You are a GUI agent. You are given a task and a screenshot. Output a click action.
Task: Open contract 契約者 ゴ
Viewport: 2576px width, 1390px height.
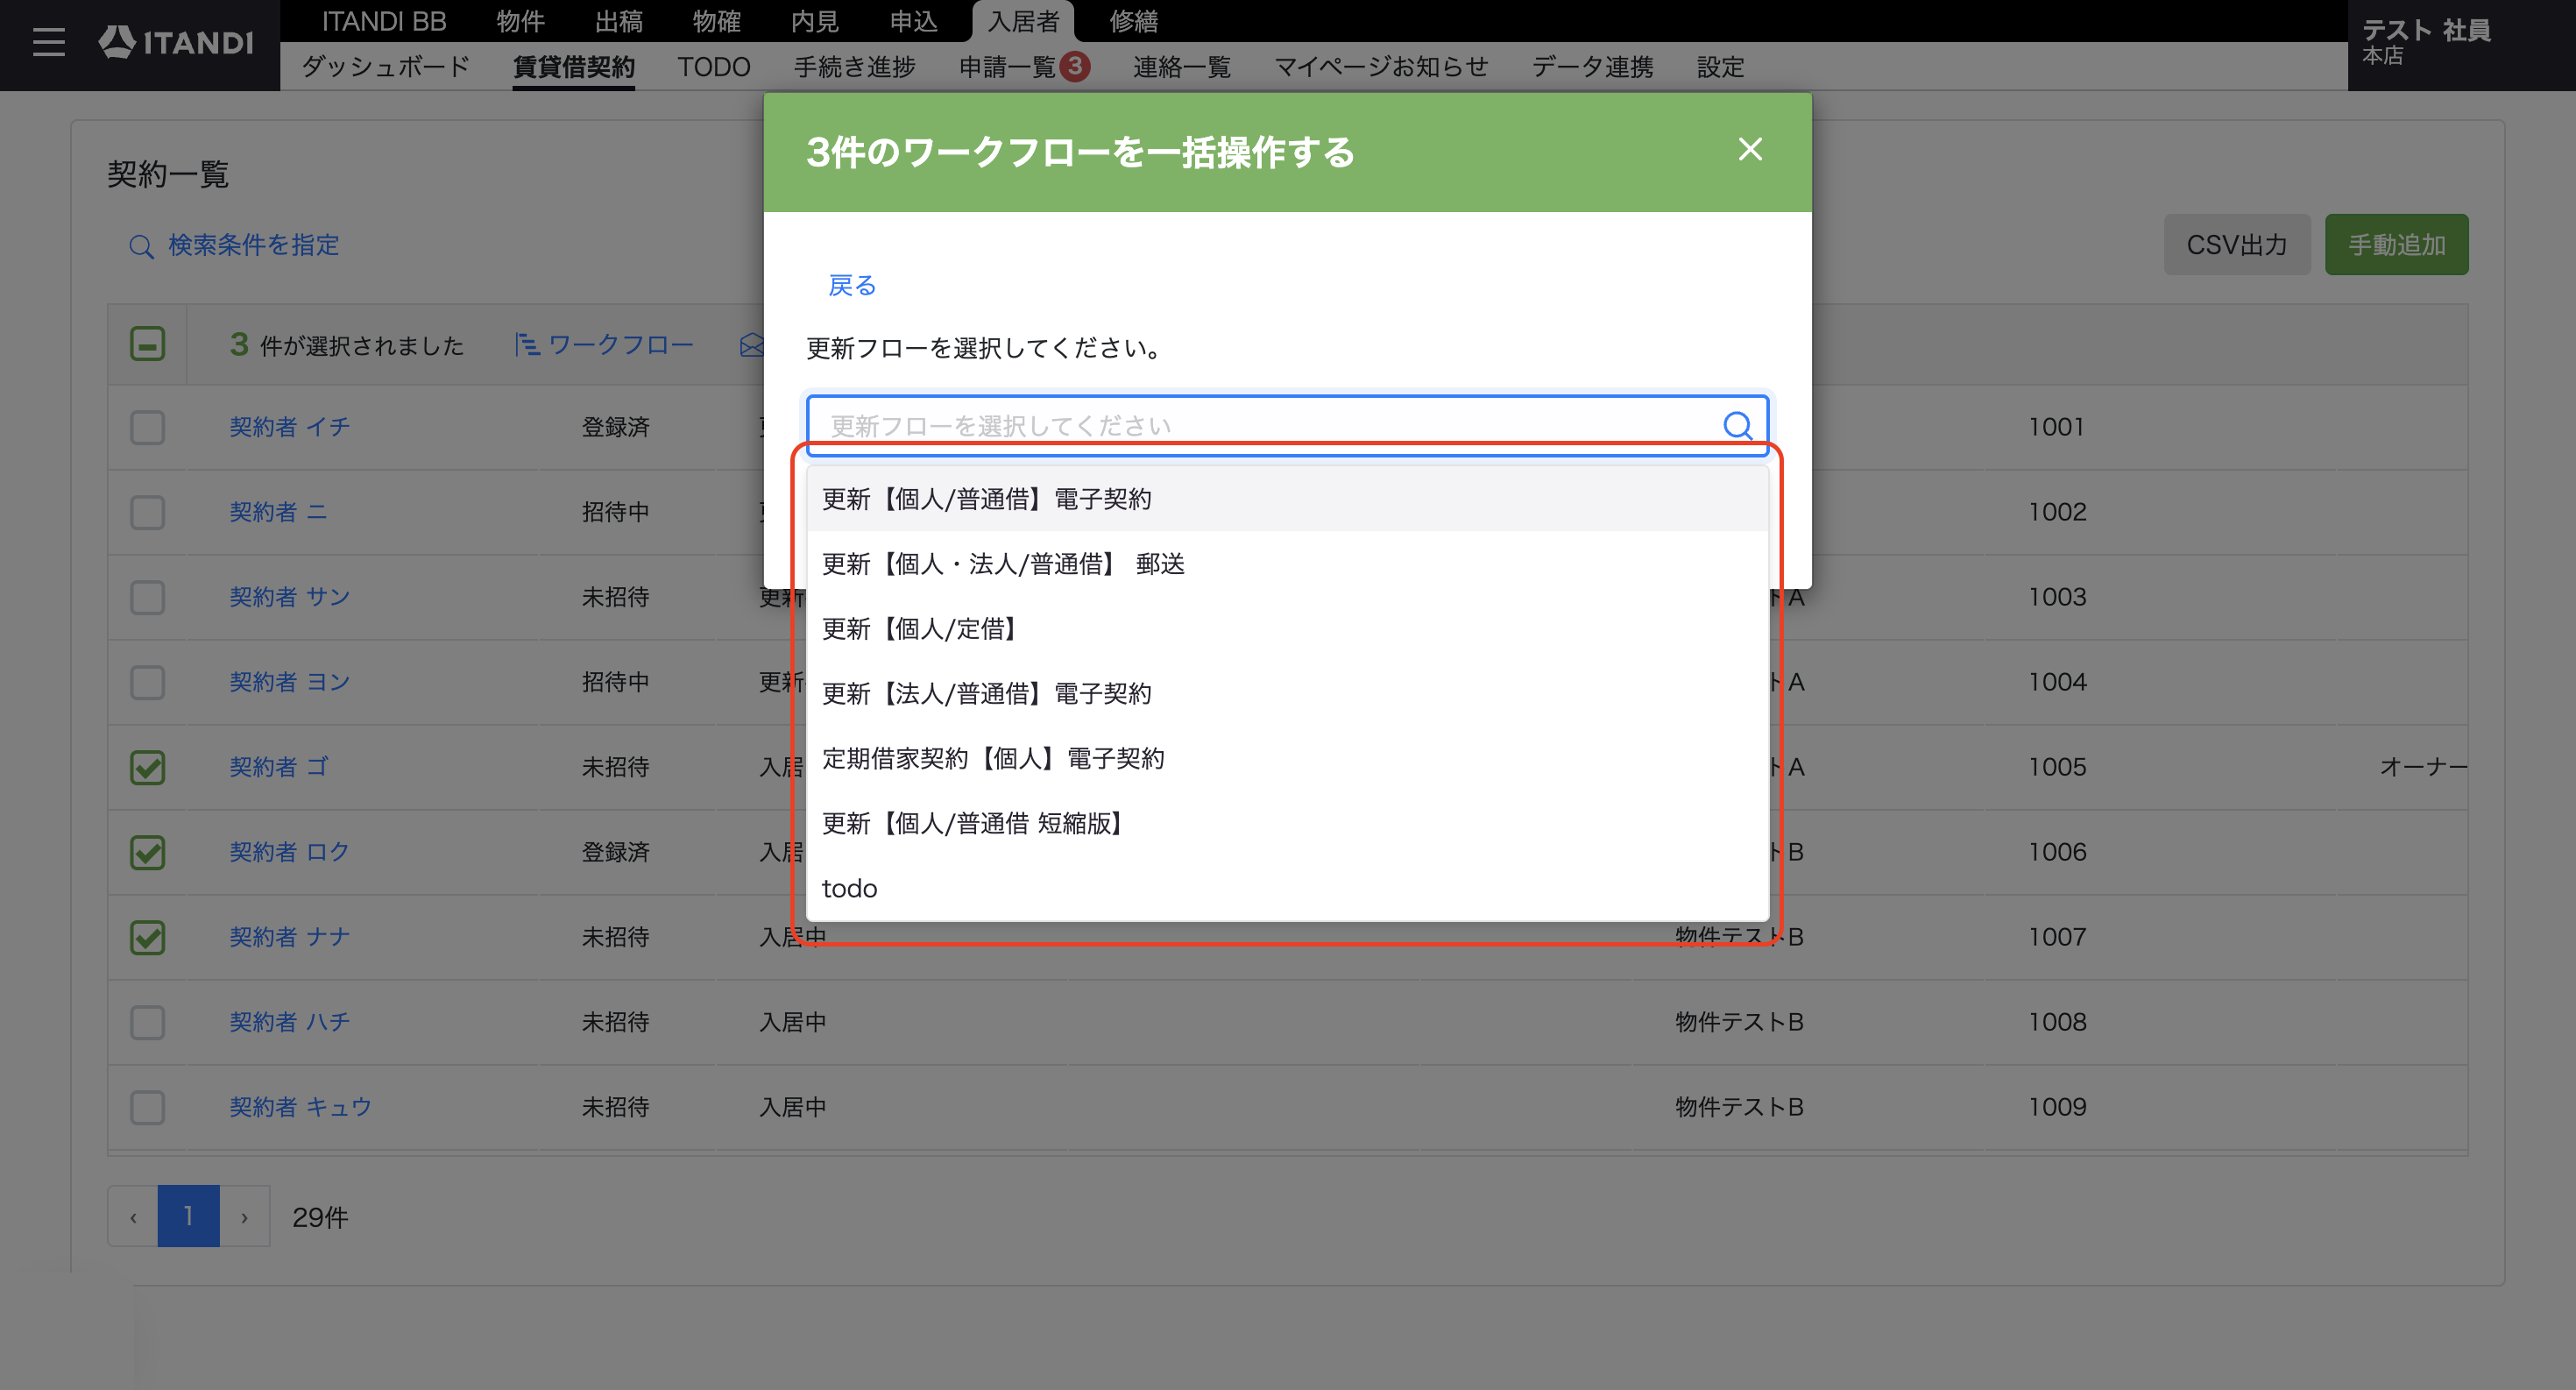coord(278,767)
